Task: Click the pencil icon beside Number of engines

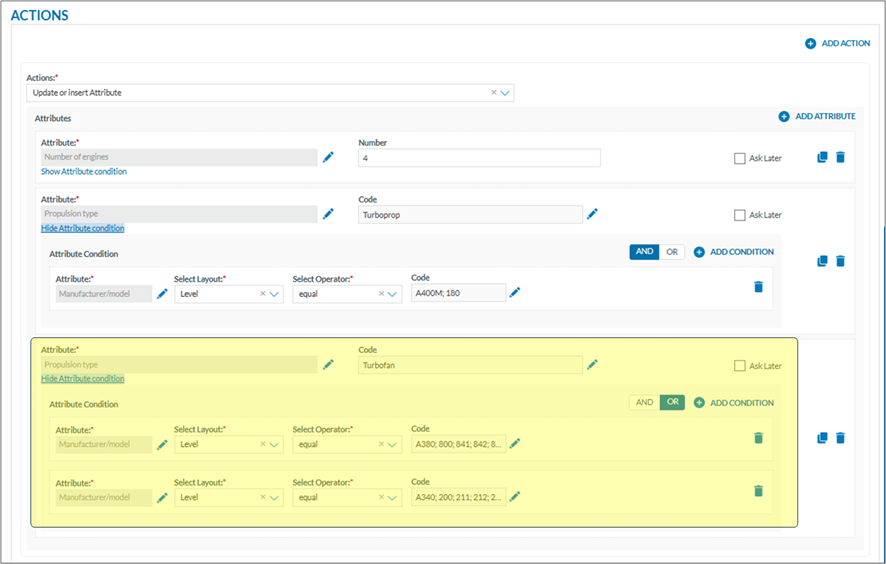Action: click(328, 157)
